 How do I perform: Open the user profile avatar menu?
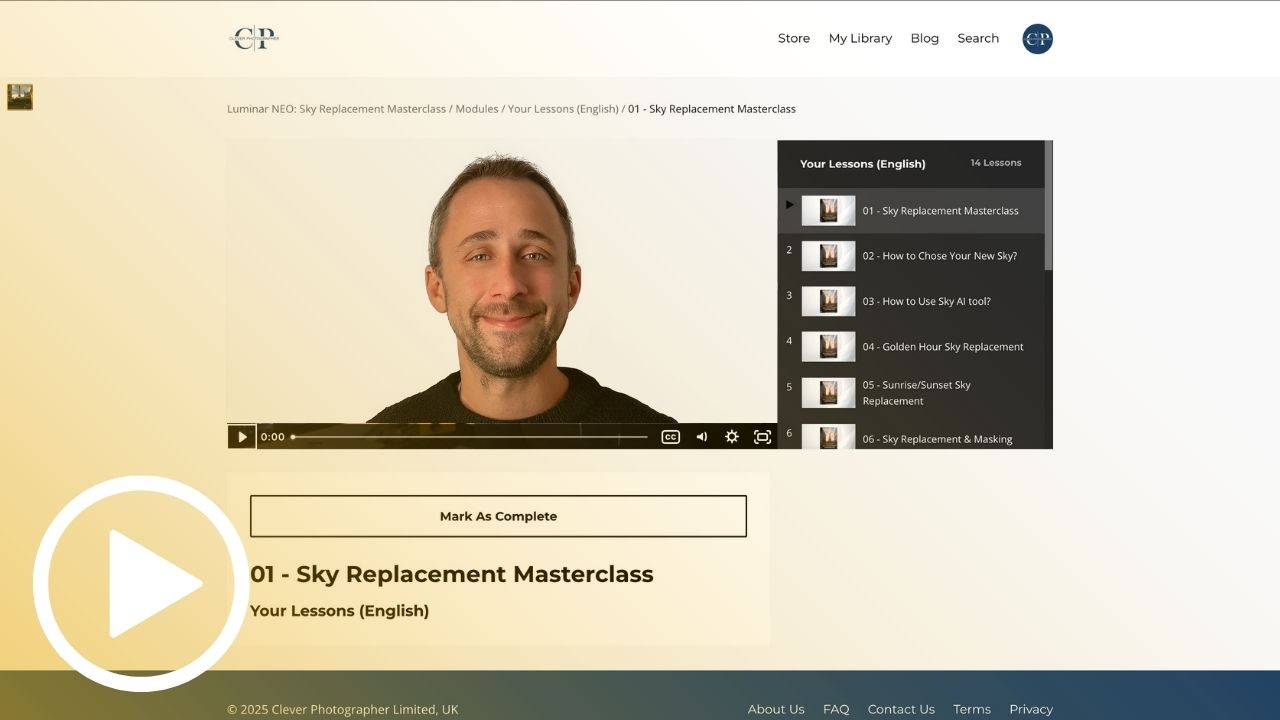click(1037, 38)
